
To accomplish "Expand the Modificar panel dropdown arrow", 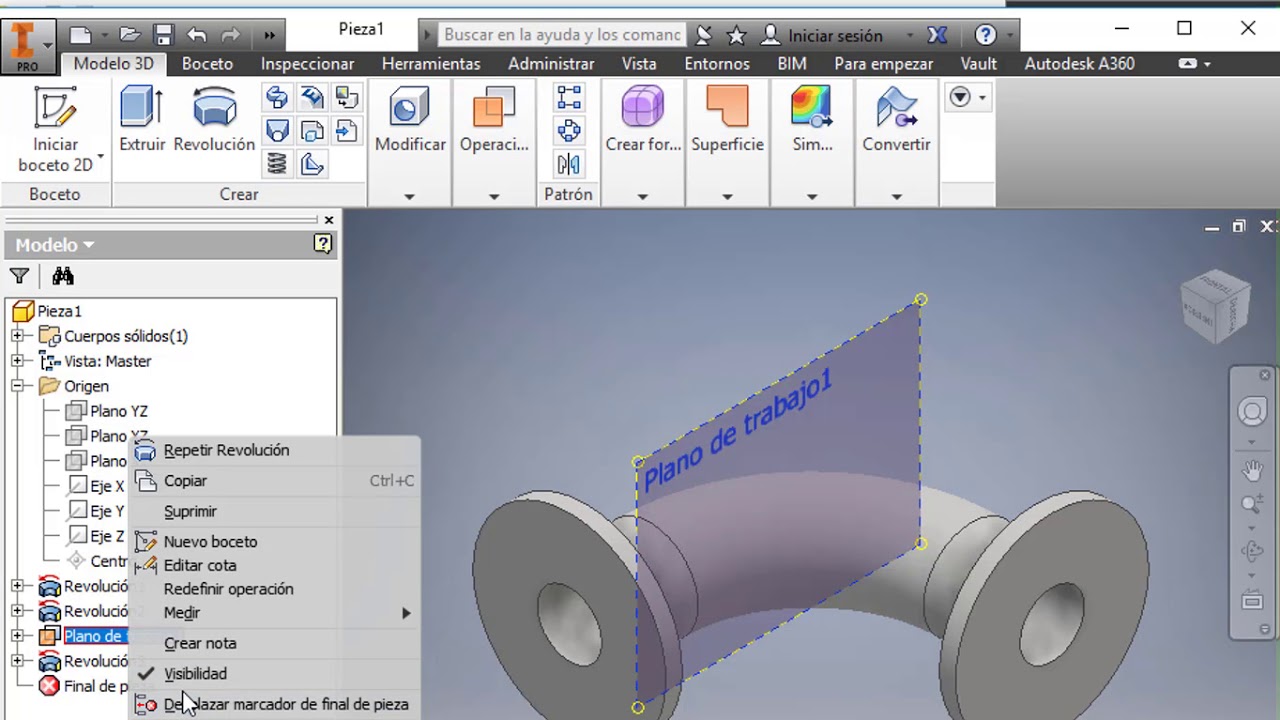I will point(409,196).
